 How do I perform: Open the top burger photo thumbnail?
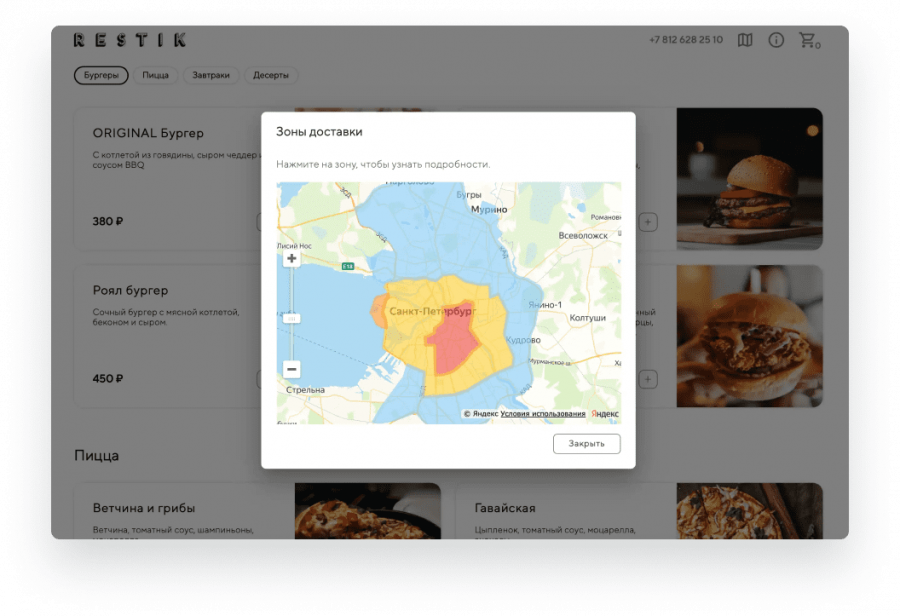coord(750,179)
